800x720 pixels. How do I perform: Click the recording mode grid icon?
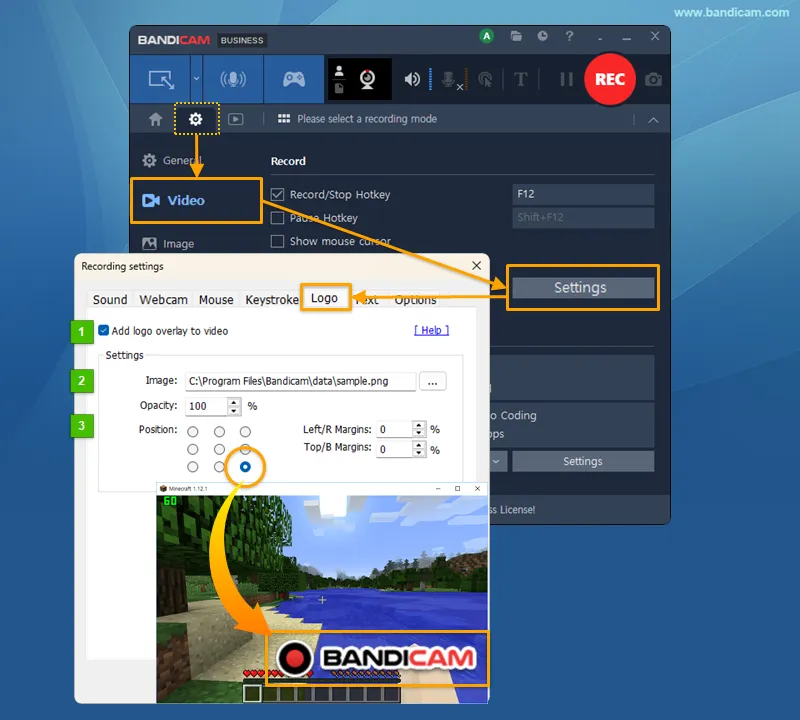click(x=284, y=119)
